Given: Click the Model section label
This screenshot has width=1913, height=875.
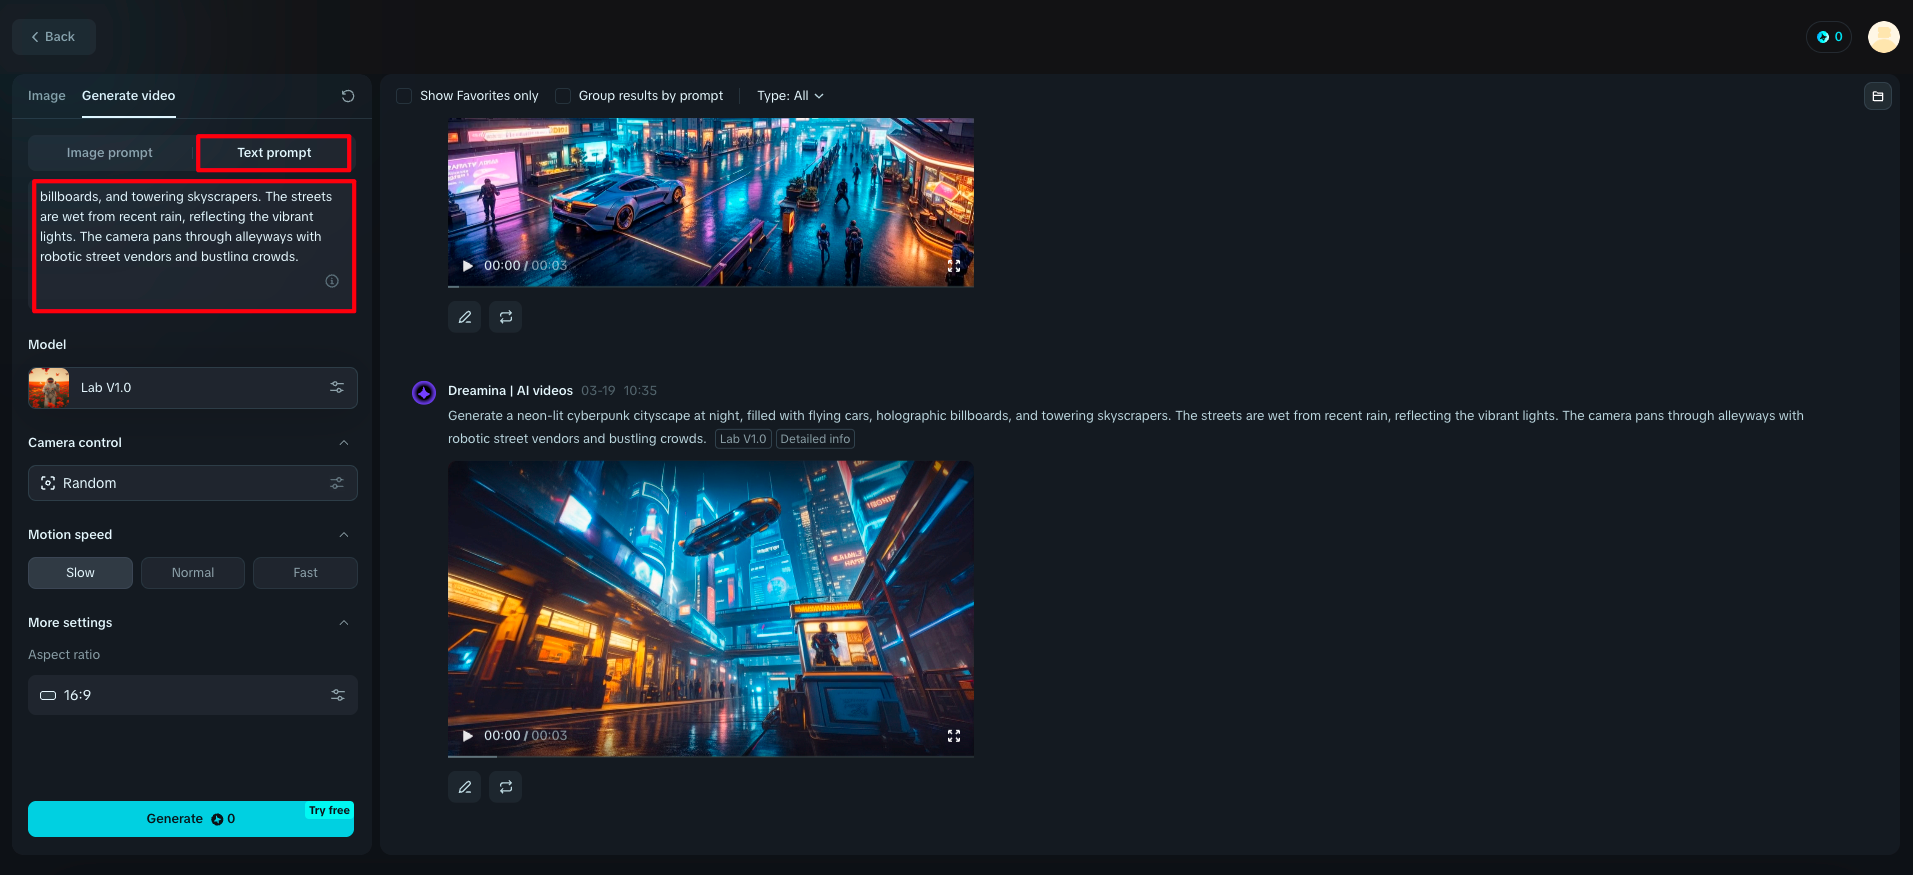Looking at the screenshot, I should 47,345.
